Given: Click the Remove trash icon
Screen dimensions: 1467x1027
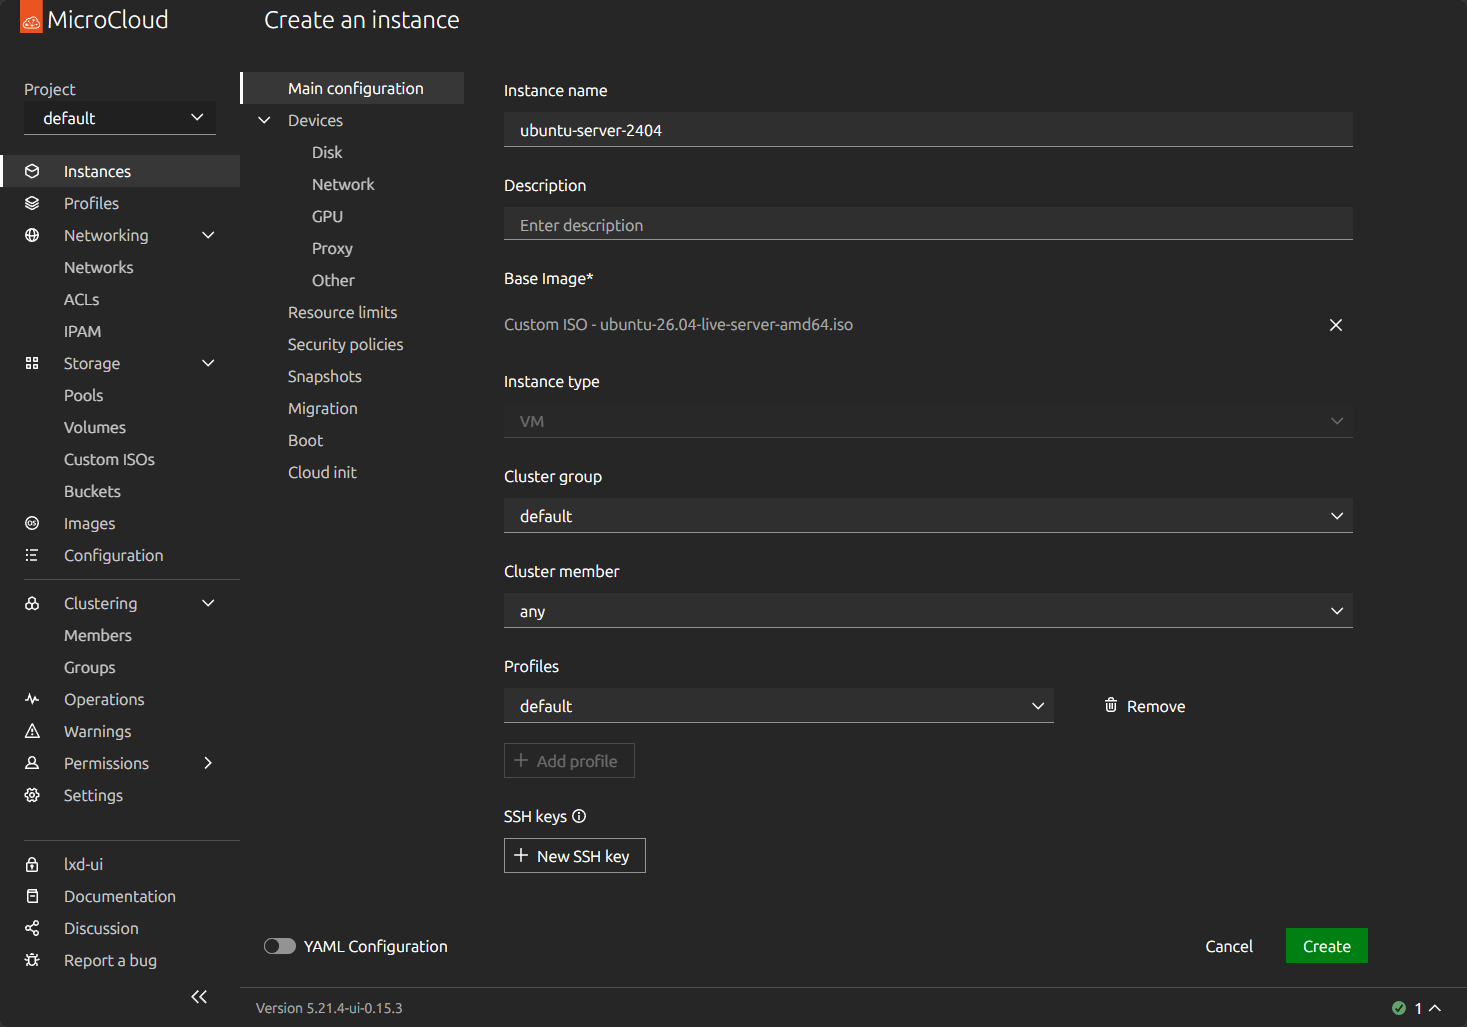Looking at the screenshot, I should [1111, 705].
